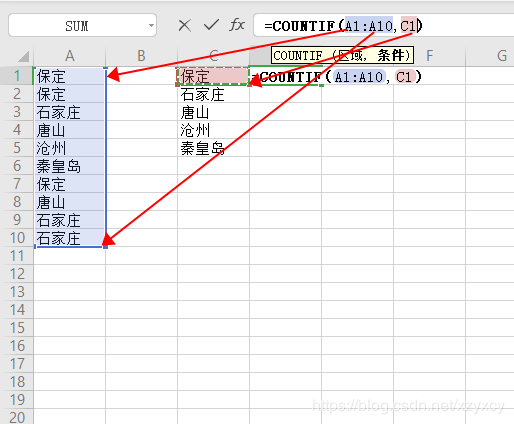Image resolution: width=514 pixels, height=424 pixels.
Task: Select row 6 header
Action: (x=17, y=166)
